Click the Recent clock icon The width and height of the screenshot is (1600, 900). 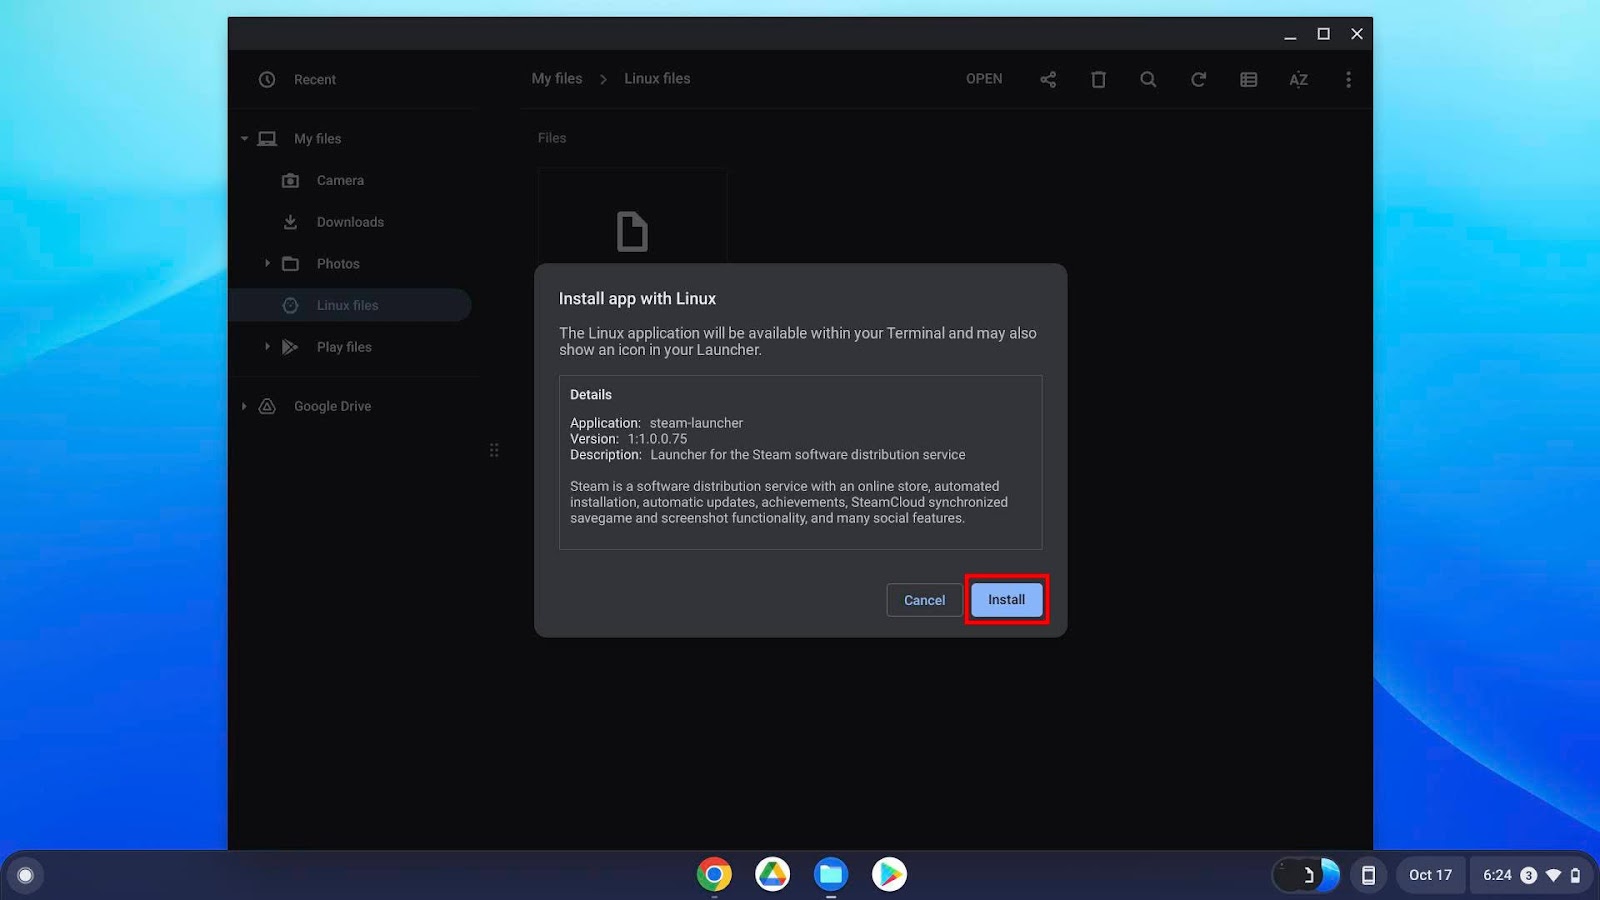click(x=267, y=79)
